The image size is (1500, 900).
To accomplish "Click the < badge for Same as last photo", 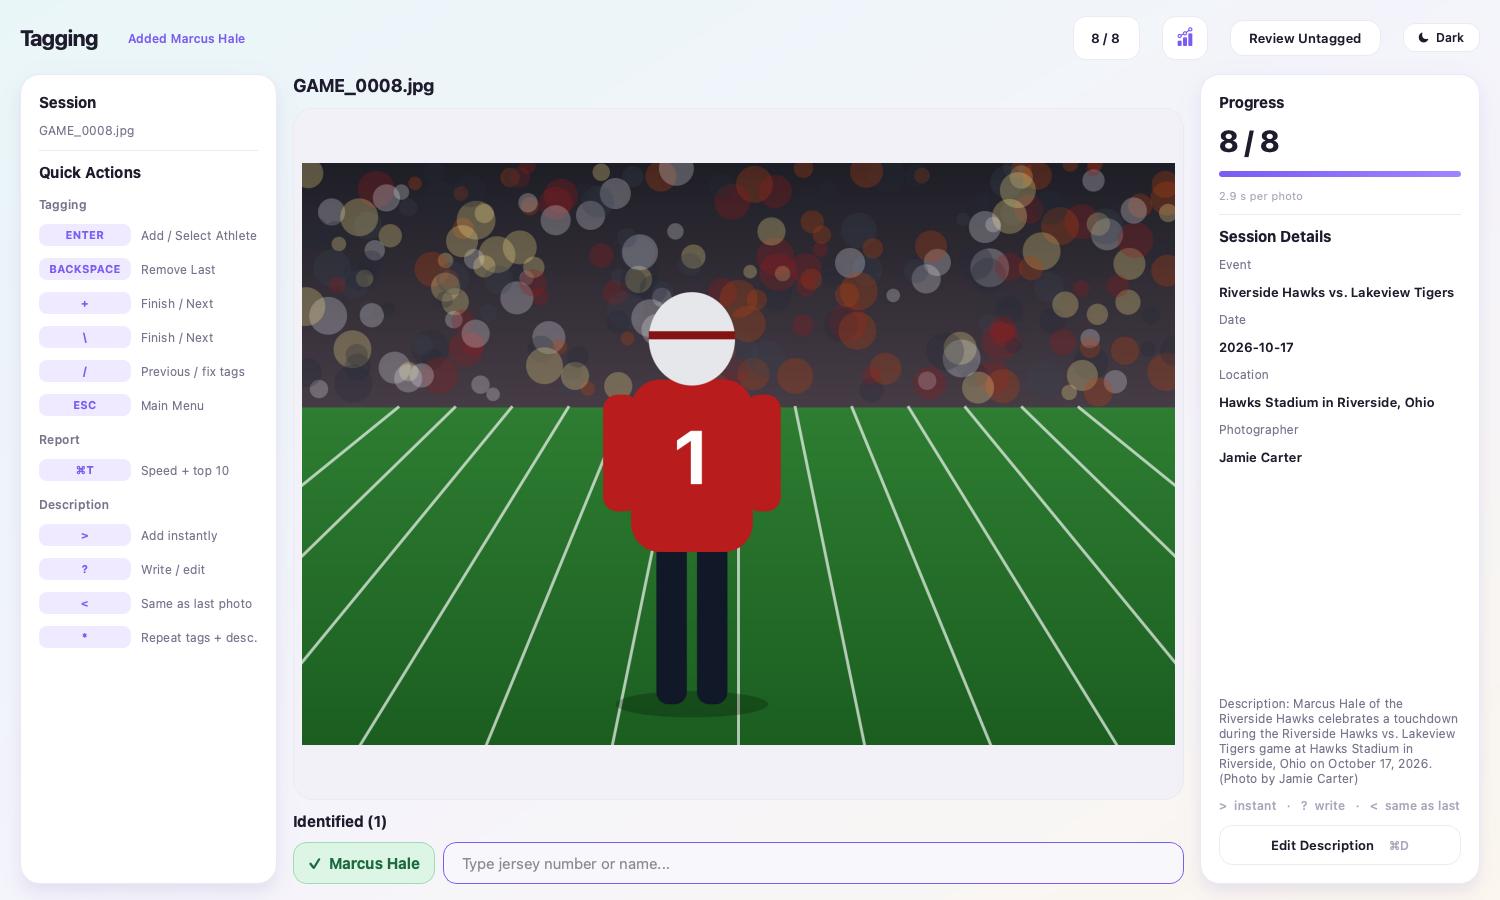I will tap(85, 603).
